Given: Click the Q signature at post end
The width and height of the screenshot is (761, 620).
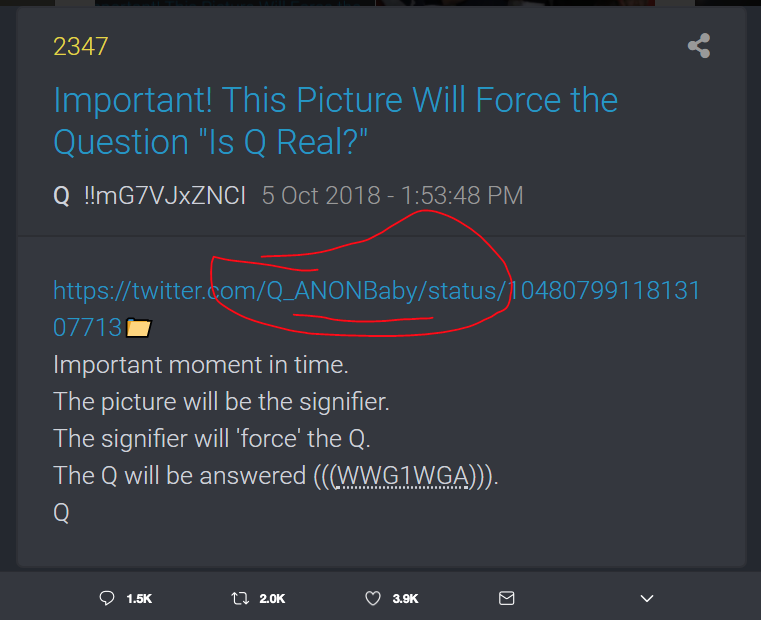Looking at the screenshot, I should tap(61, 513).
